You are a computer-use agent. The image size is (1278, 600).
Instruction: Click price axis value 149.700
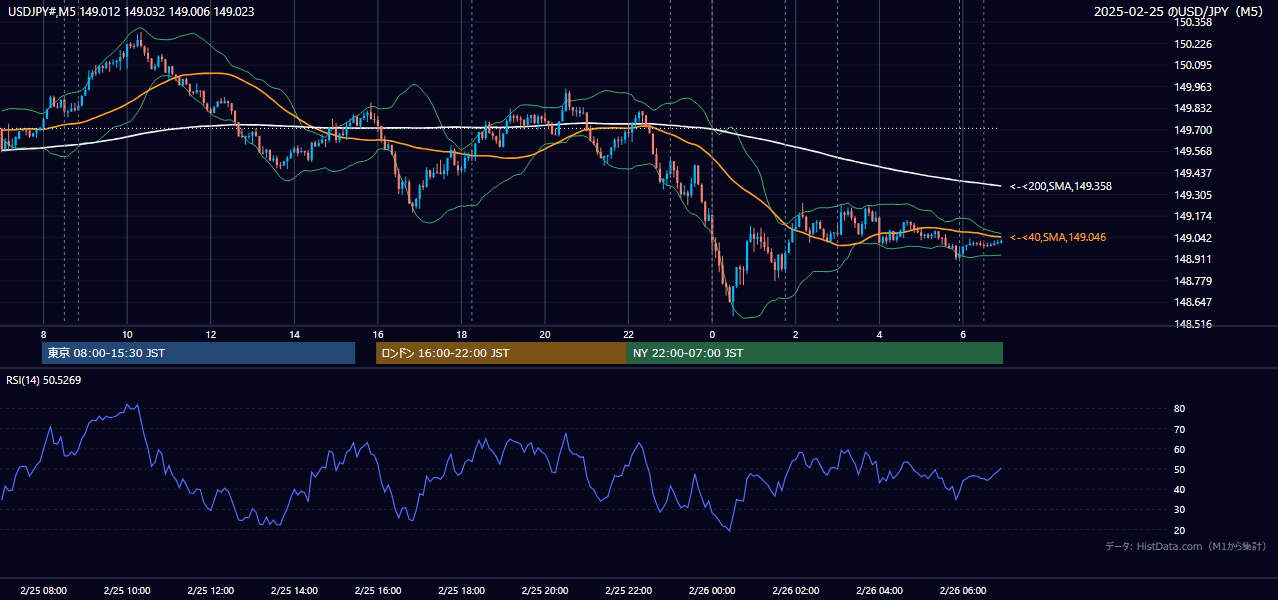point(1192,130)
